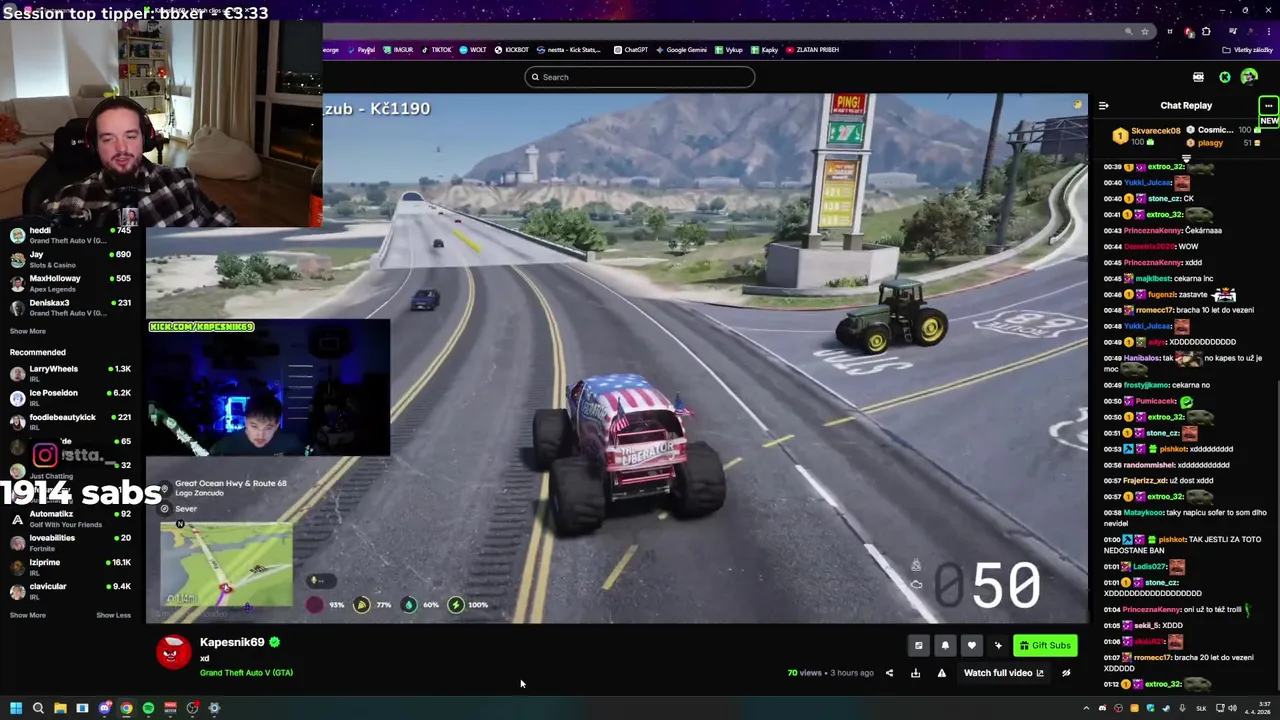Expand chat leaderboard small chevron
1280x720 pixels.
coord(1186,159)
